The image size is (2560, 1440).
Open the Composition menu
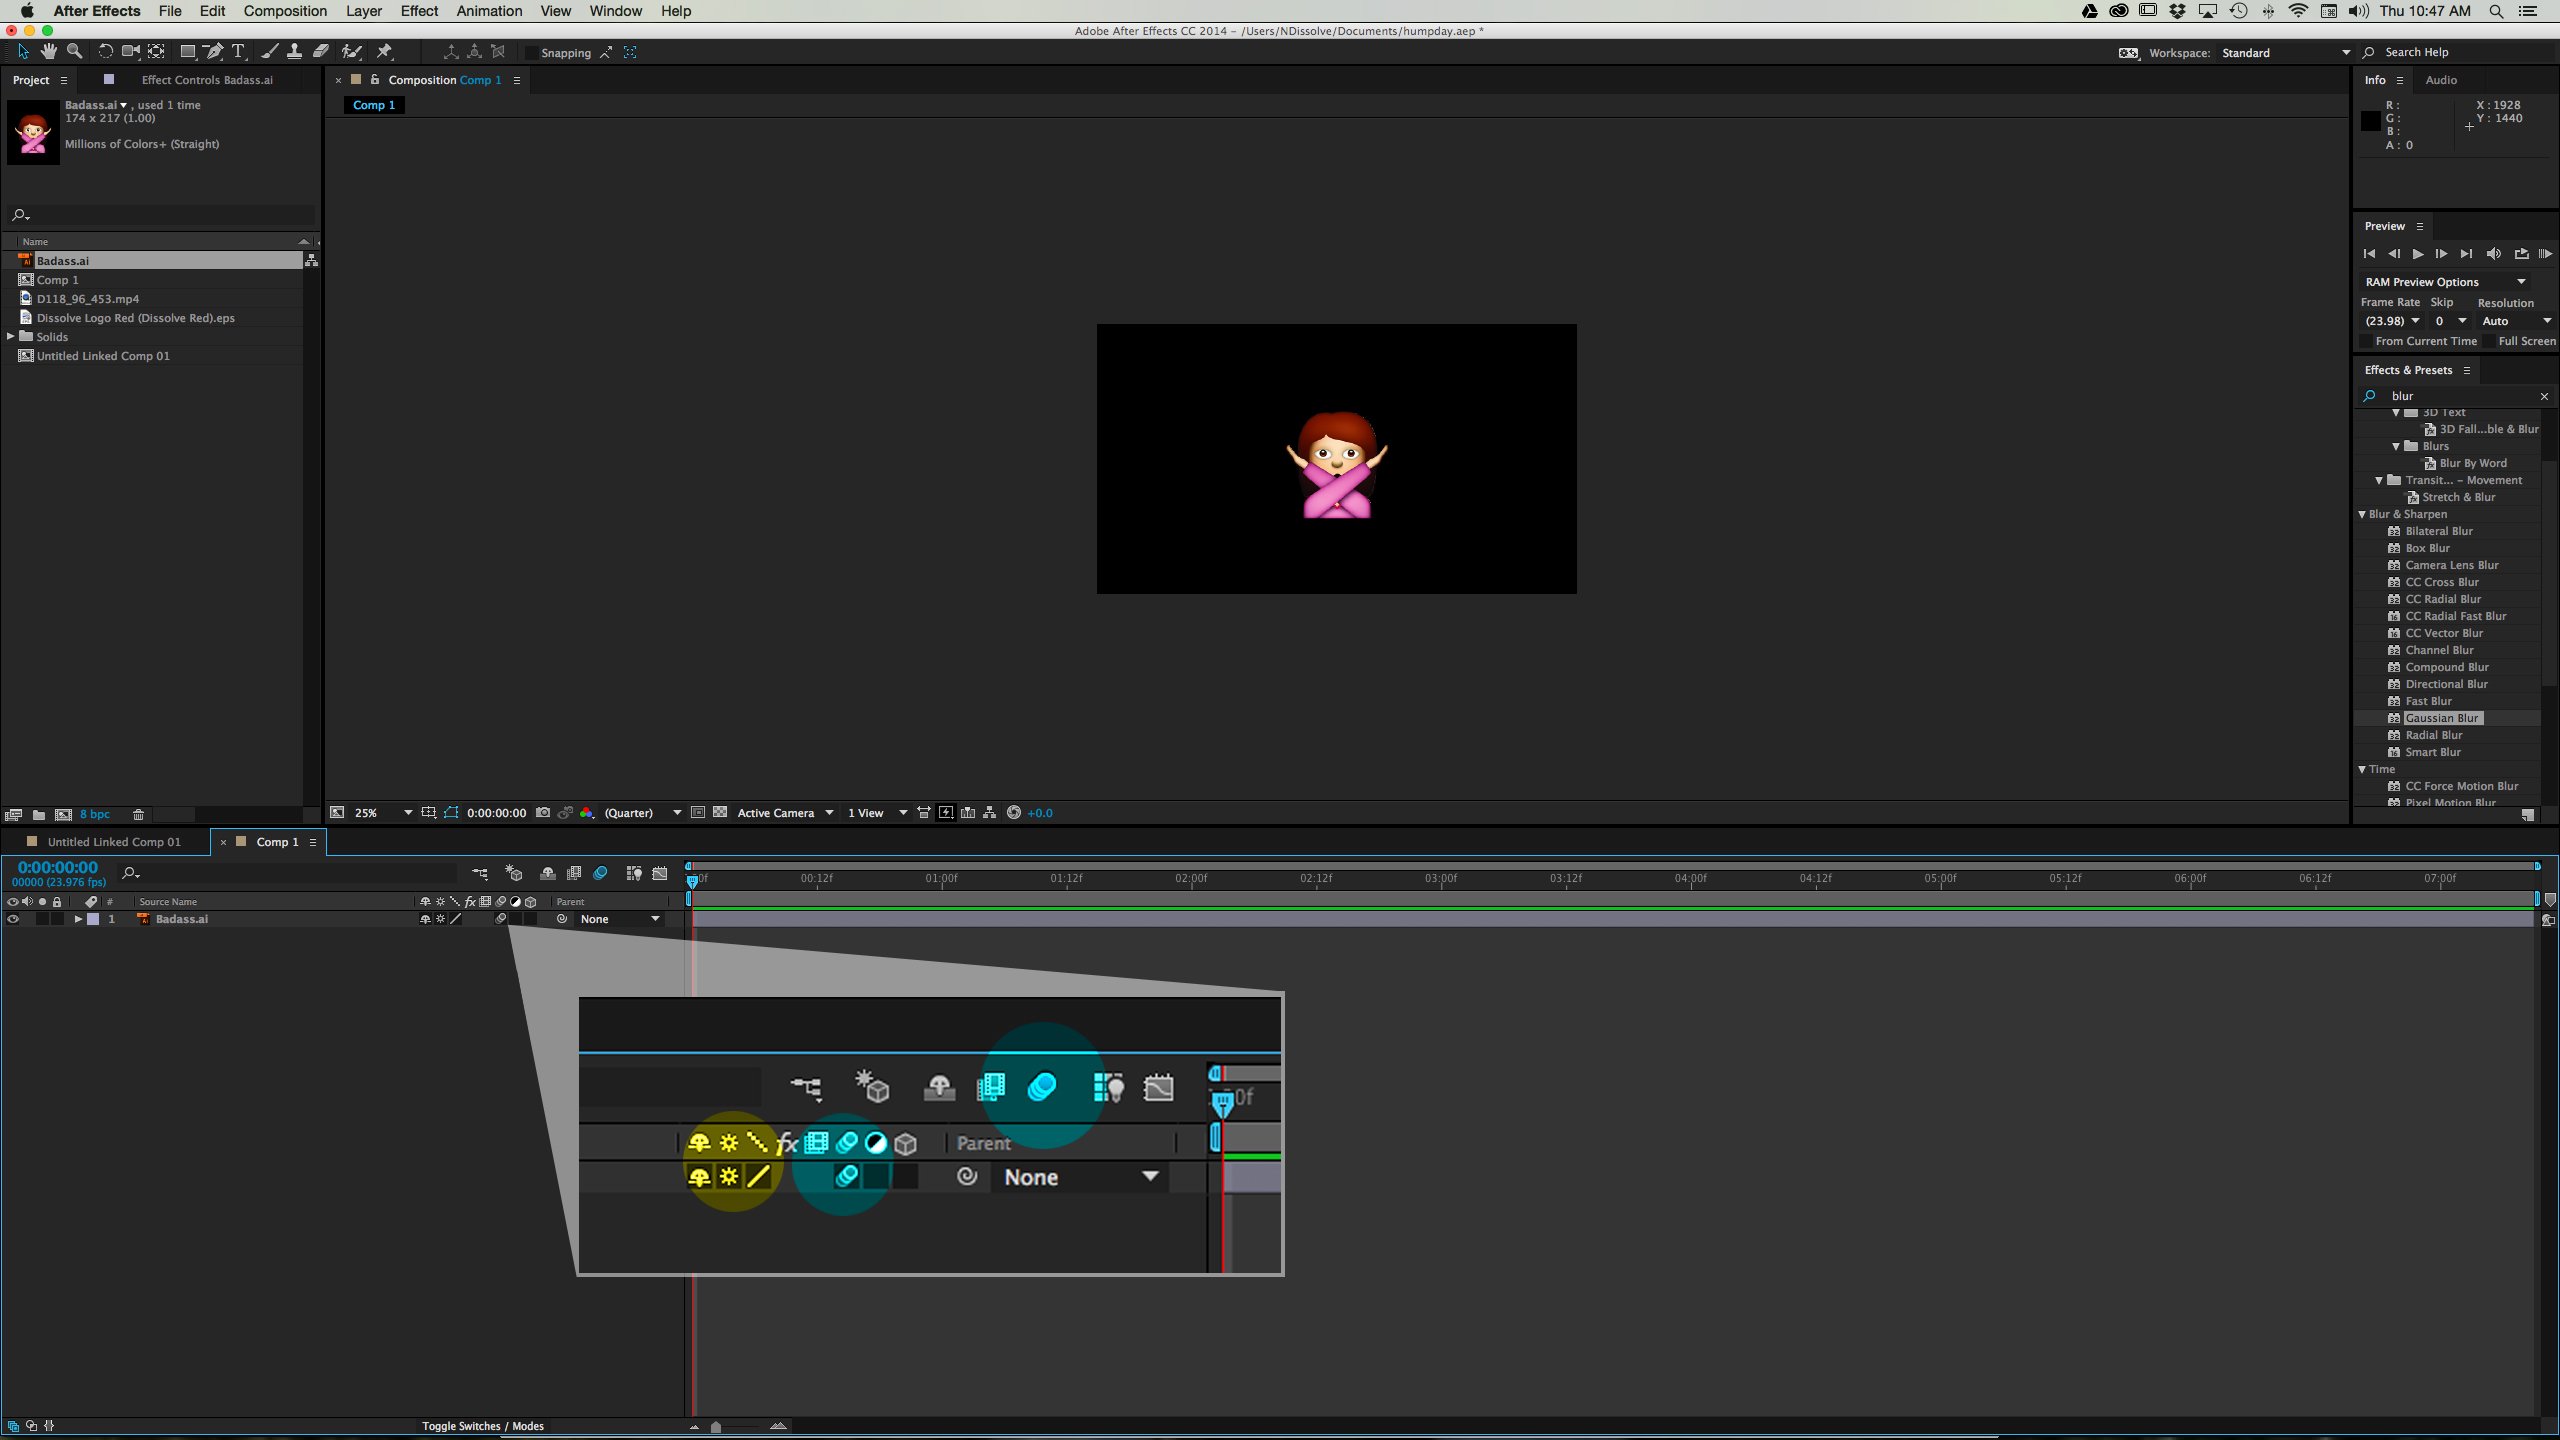285,11
